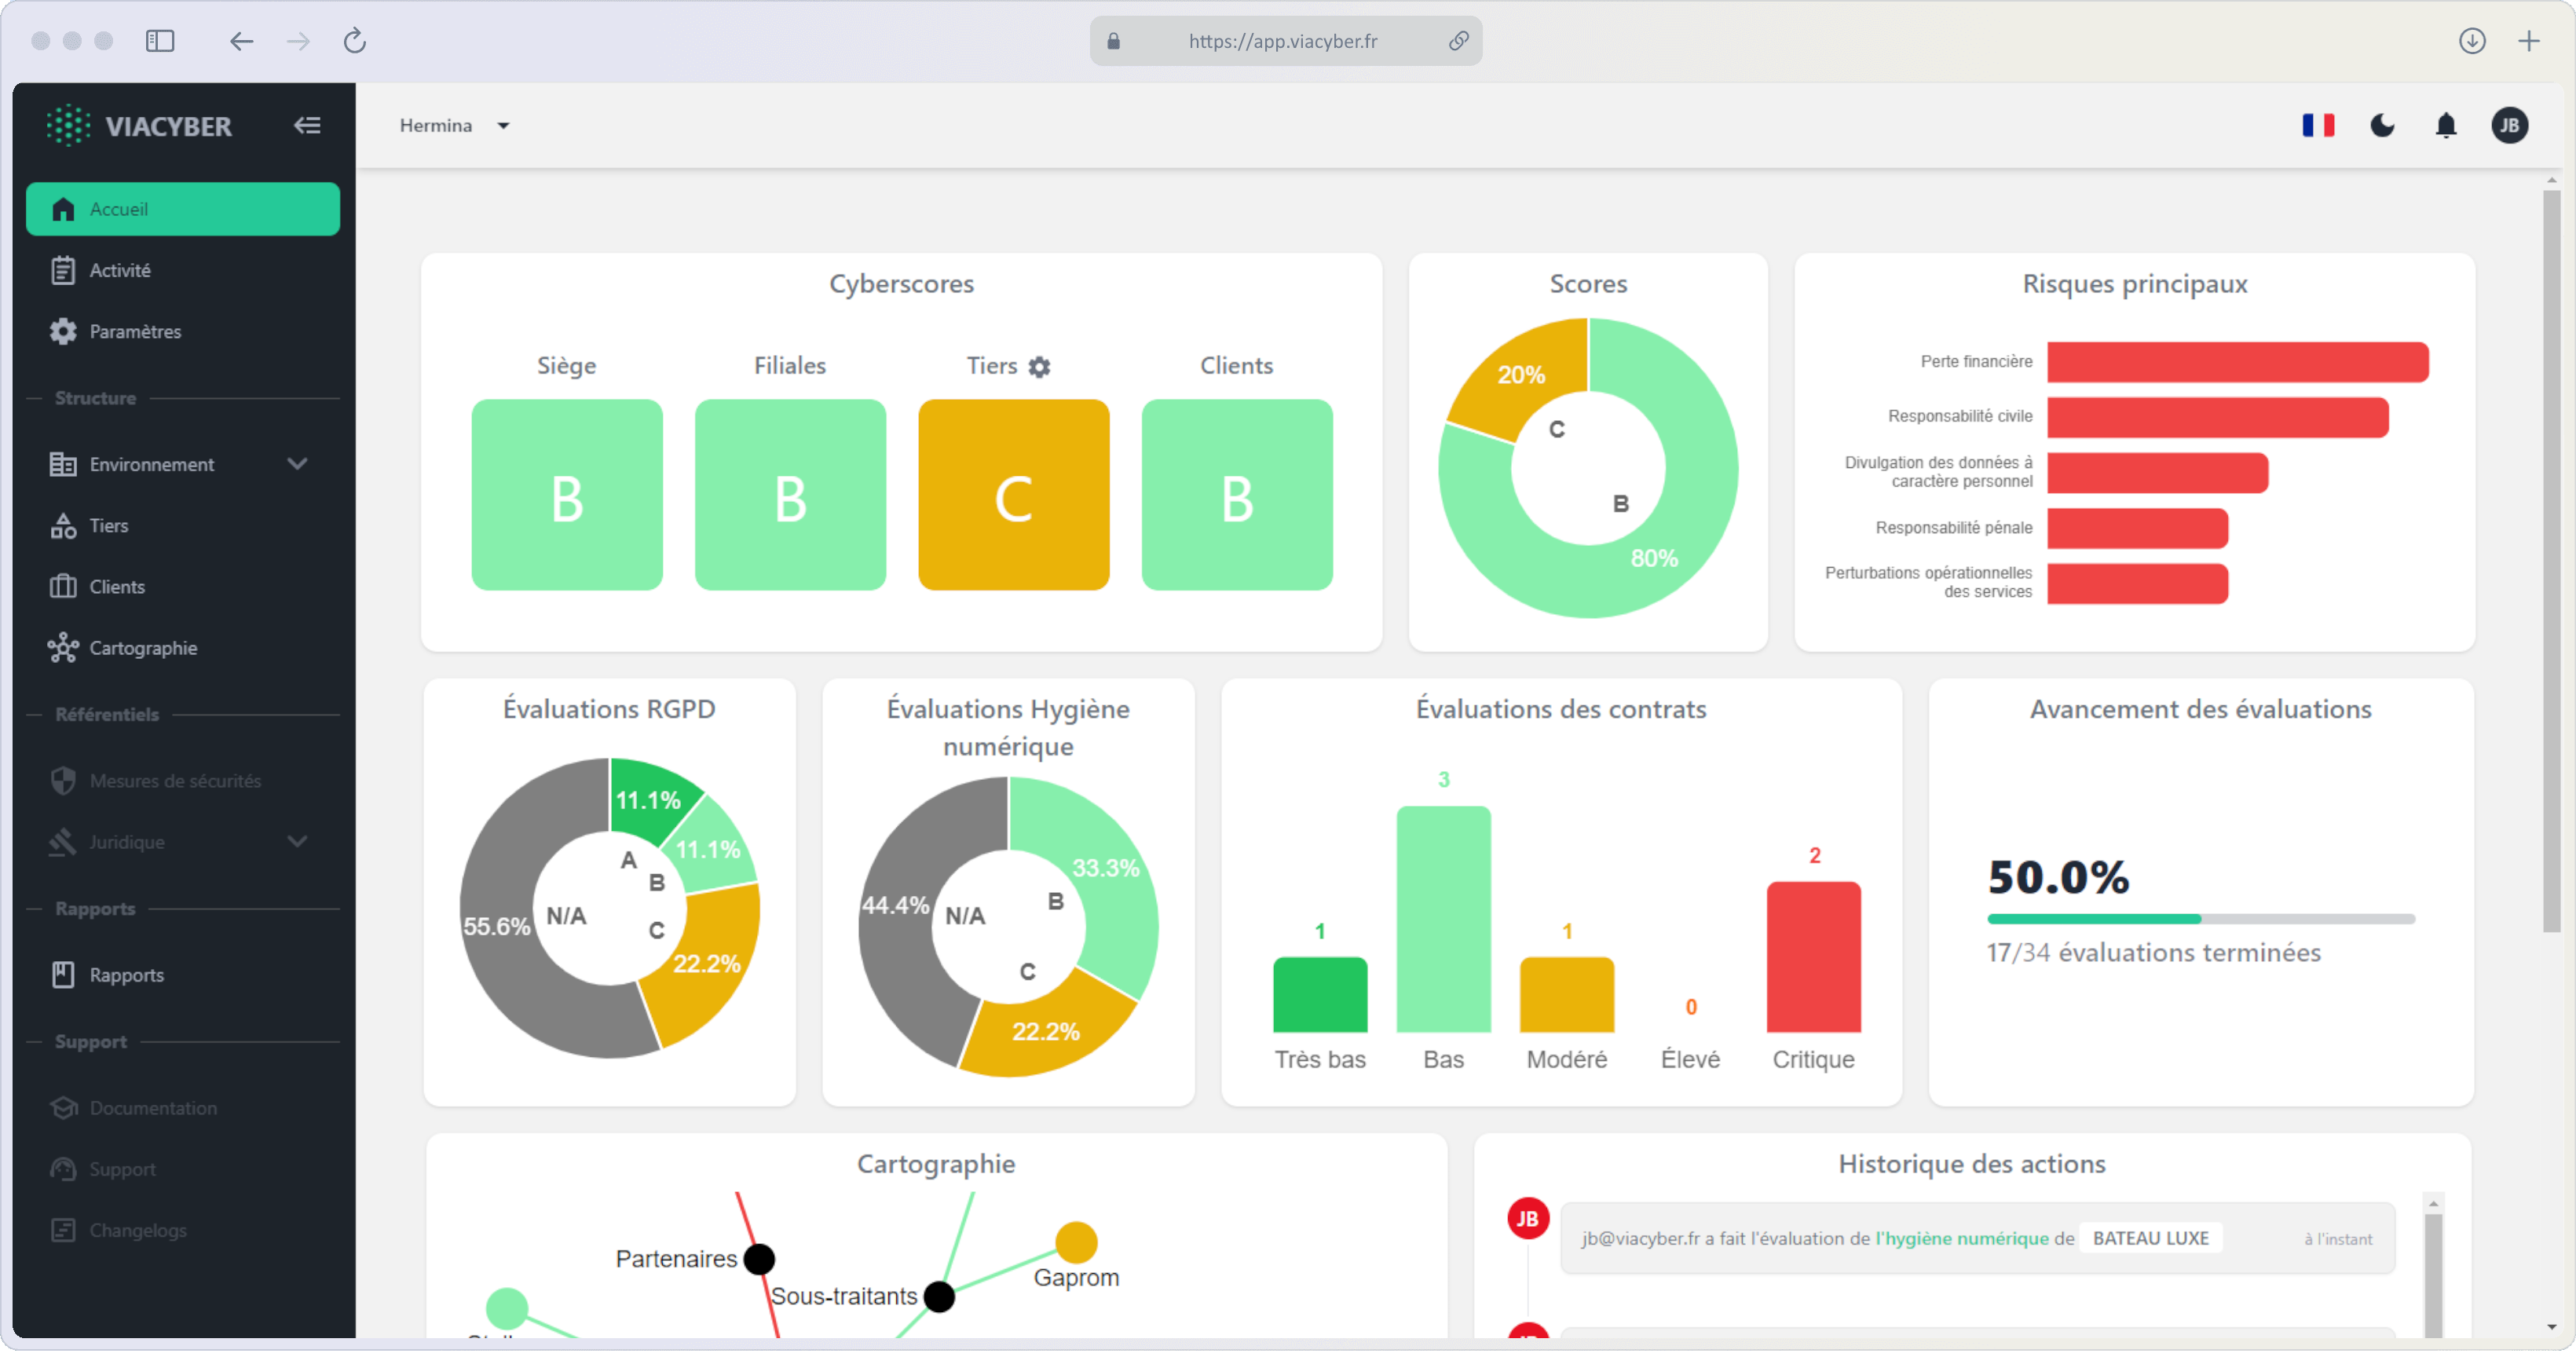Click the Support headset icon
This screenshot has width=2576, height=1357.
[x=63, y=1171]
